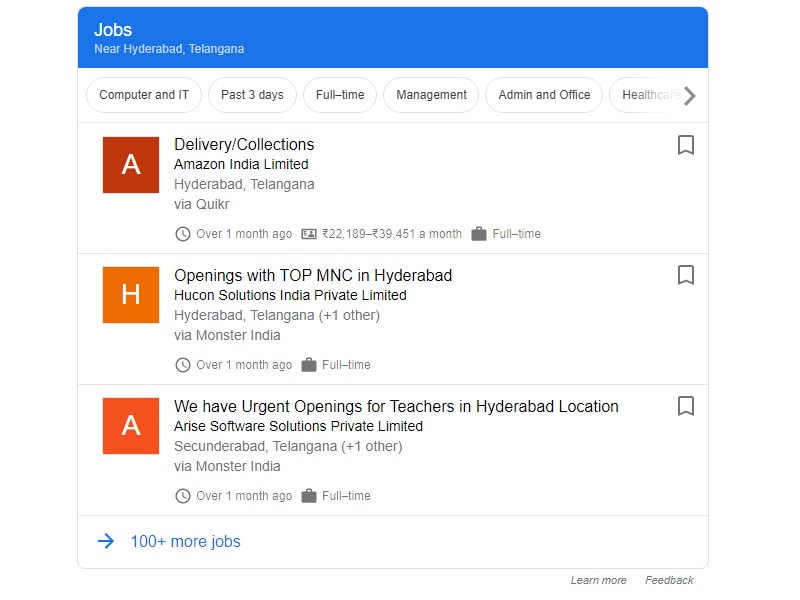Click briefcase icon on Hucon job
800x600 pixels.
coord(309,365)
